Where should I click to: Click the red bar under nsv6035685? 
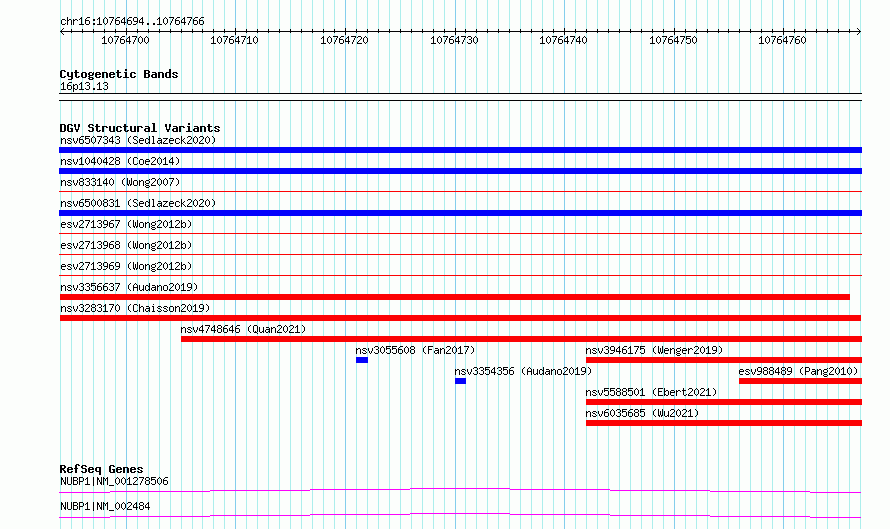(x=724, y=423)
